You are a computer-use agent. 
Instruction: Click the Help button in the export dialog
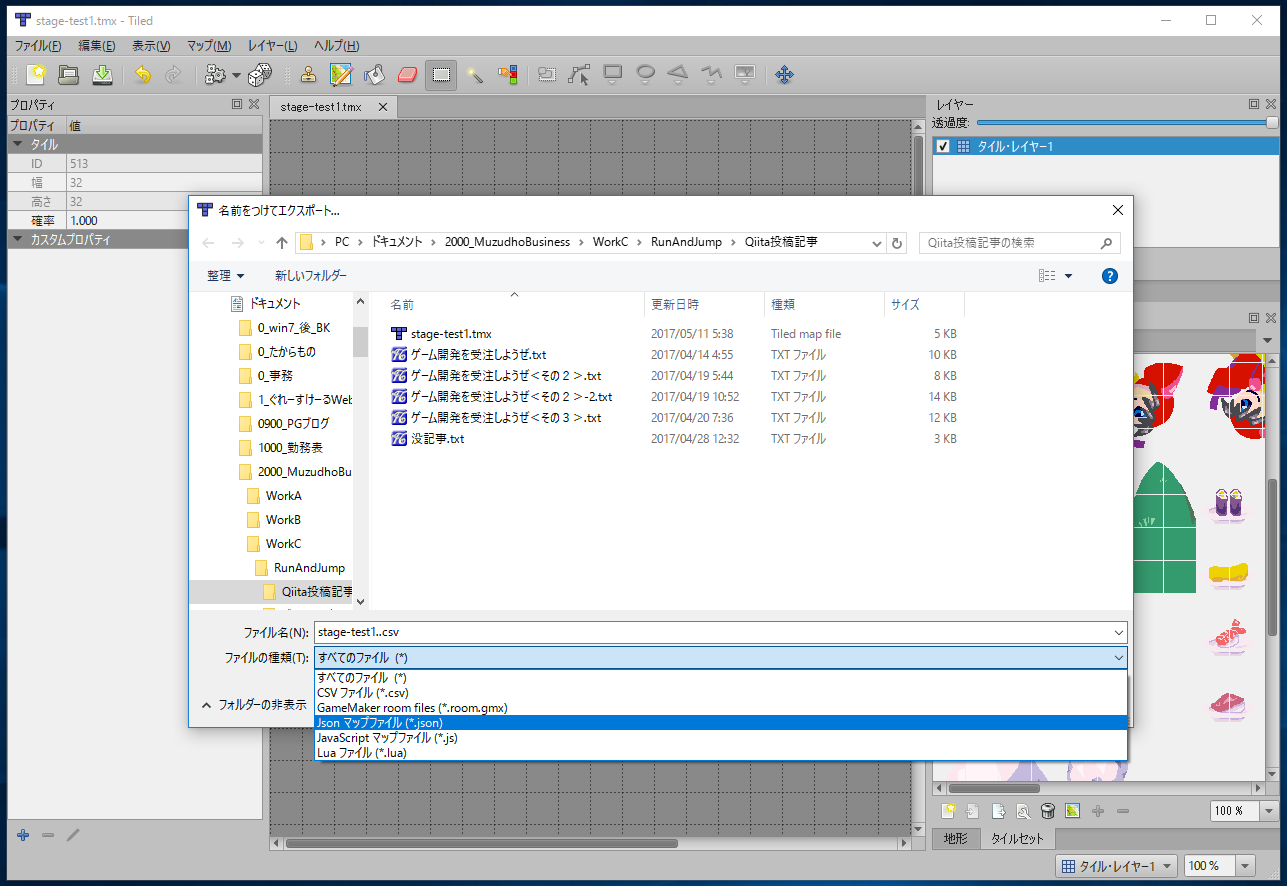coord(1109,275)
